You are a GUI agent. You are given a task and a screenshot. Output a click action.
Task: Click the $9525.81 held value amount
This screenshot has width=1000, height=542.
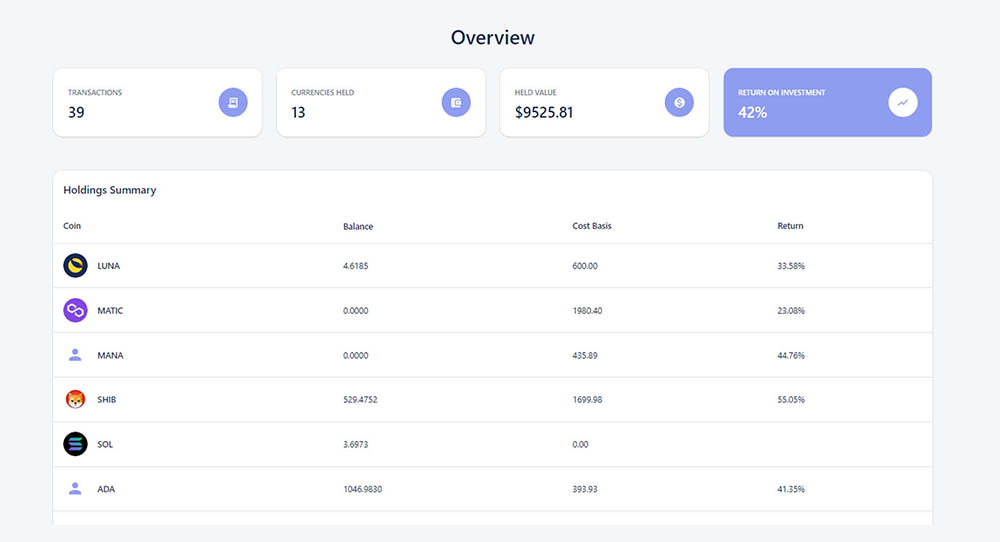(544, 112)
